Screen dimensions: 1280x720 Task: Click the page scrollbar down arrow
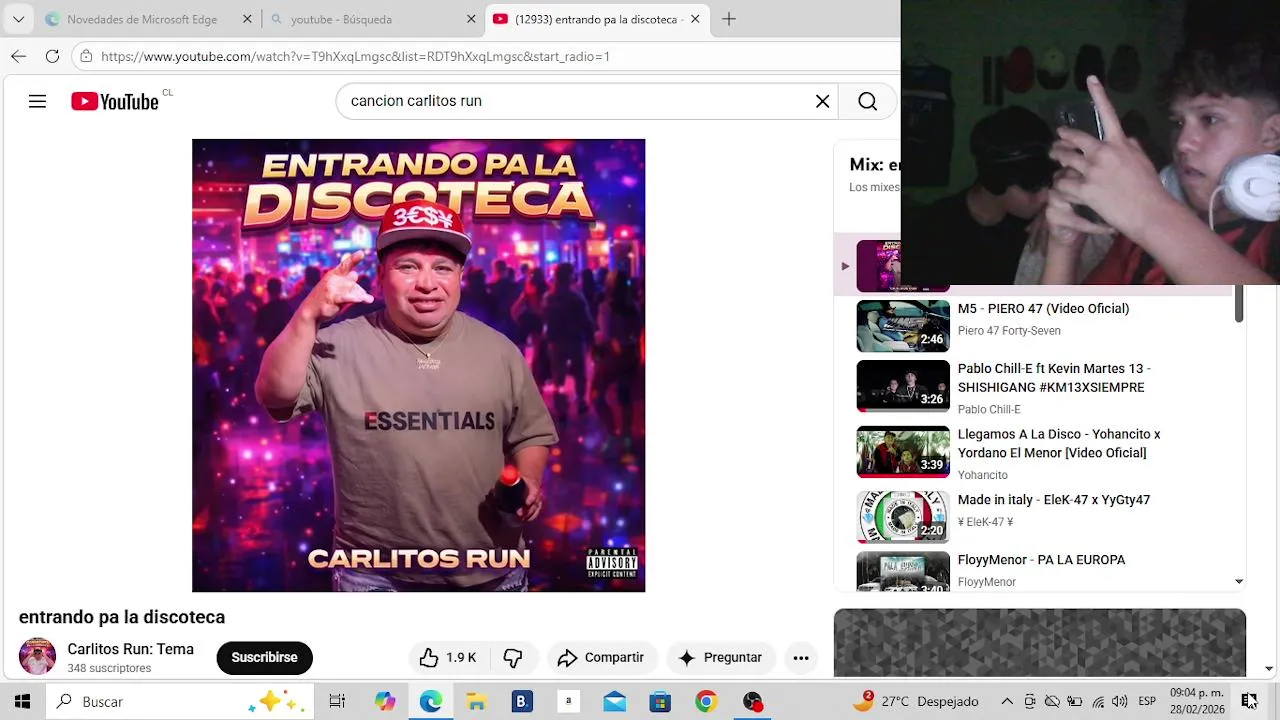pos(1270,669)
